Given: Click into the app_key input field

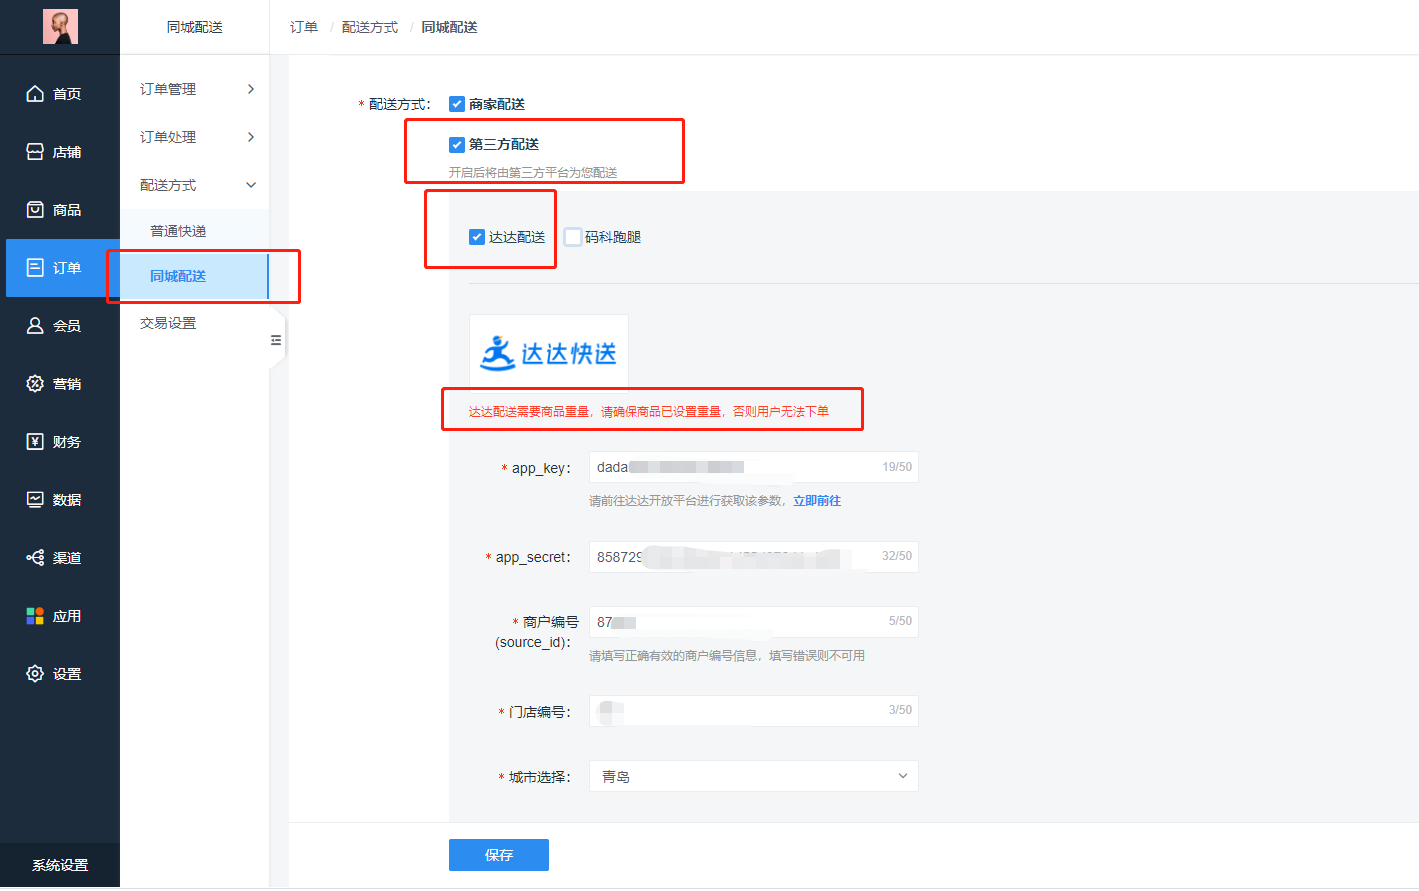Looking at the screenshot, I should tap(754, 467).
